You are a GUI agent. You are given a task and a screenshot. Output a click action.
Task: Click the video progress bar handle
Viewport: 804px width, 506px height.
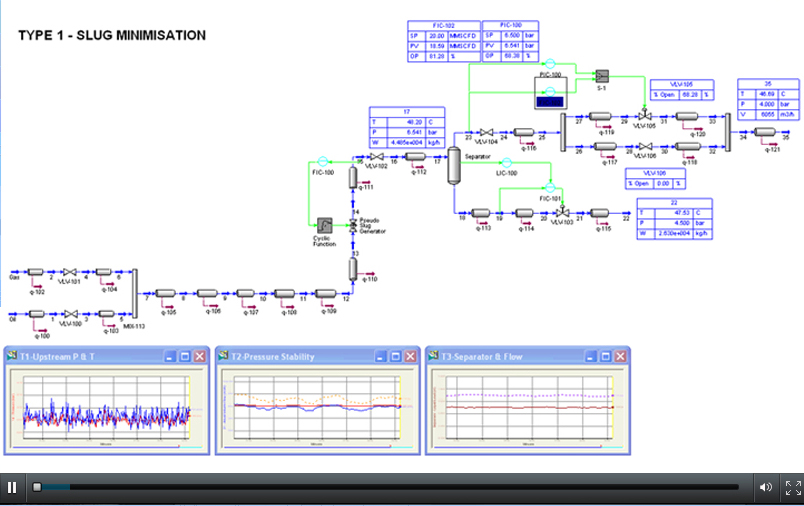click(x=37, y=488)
